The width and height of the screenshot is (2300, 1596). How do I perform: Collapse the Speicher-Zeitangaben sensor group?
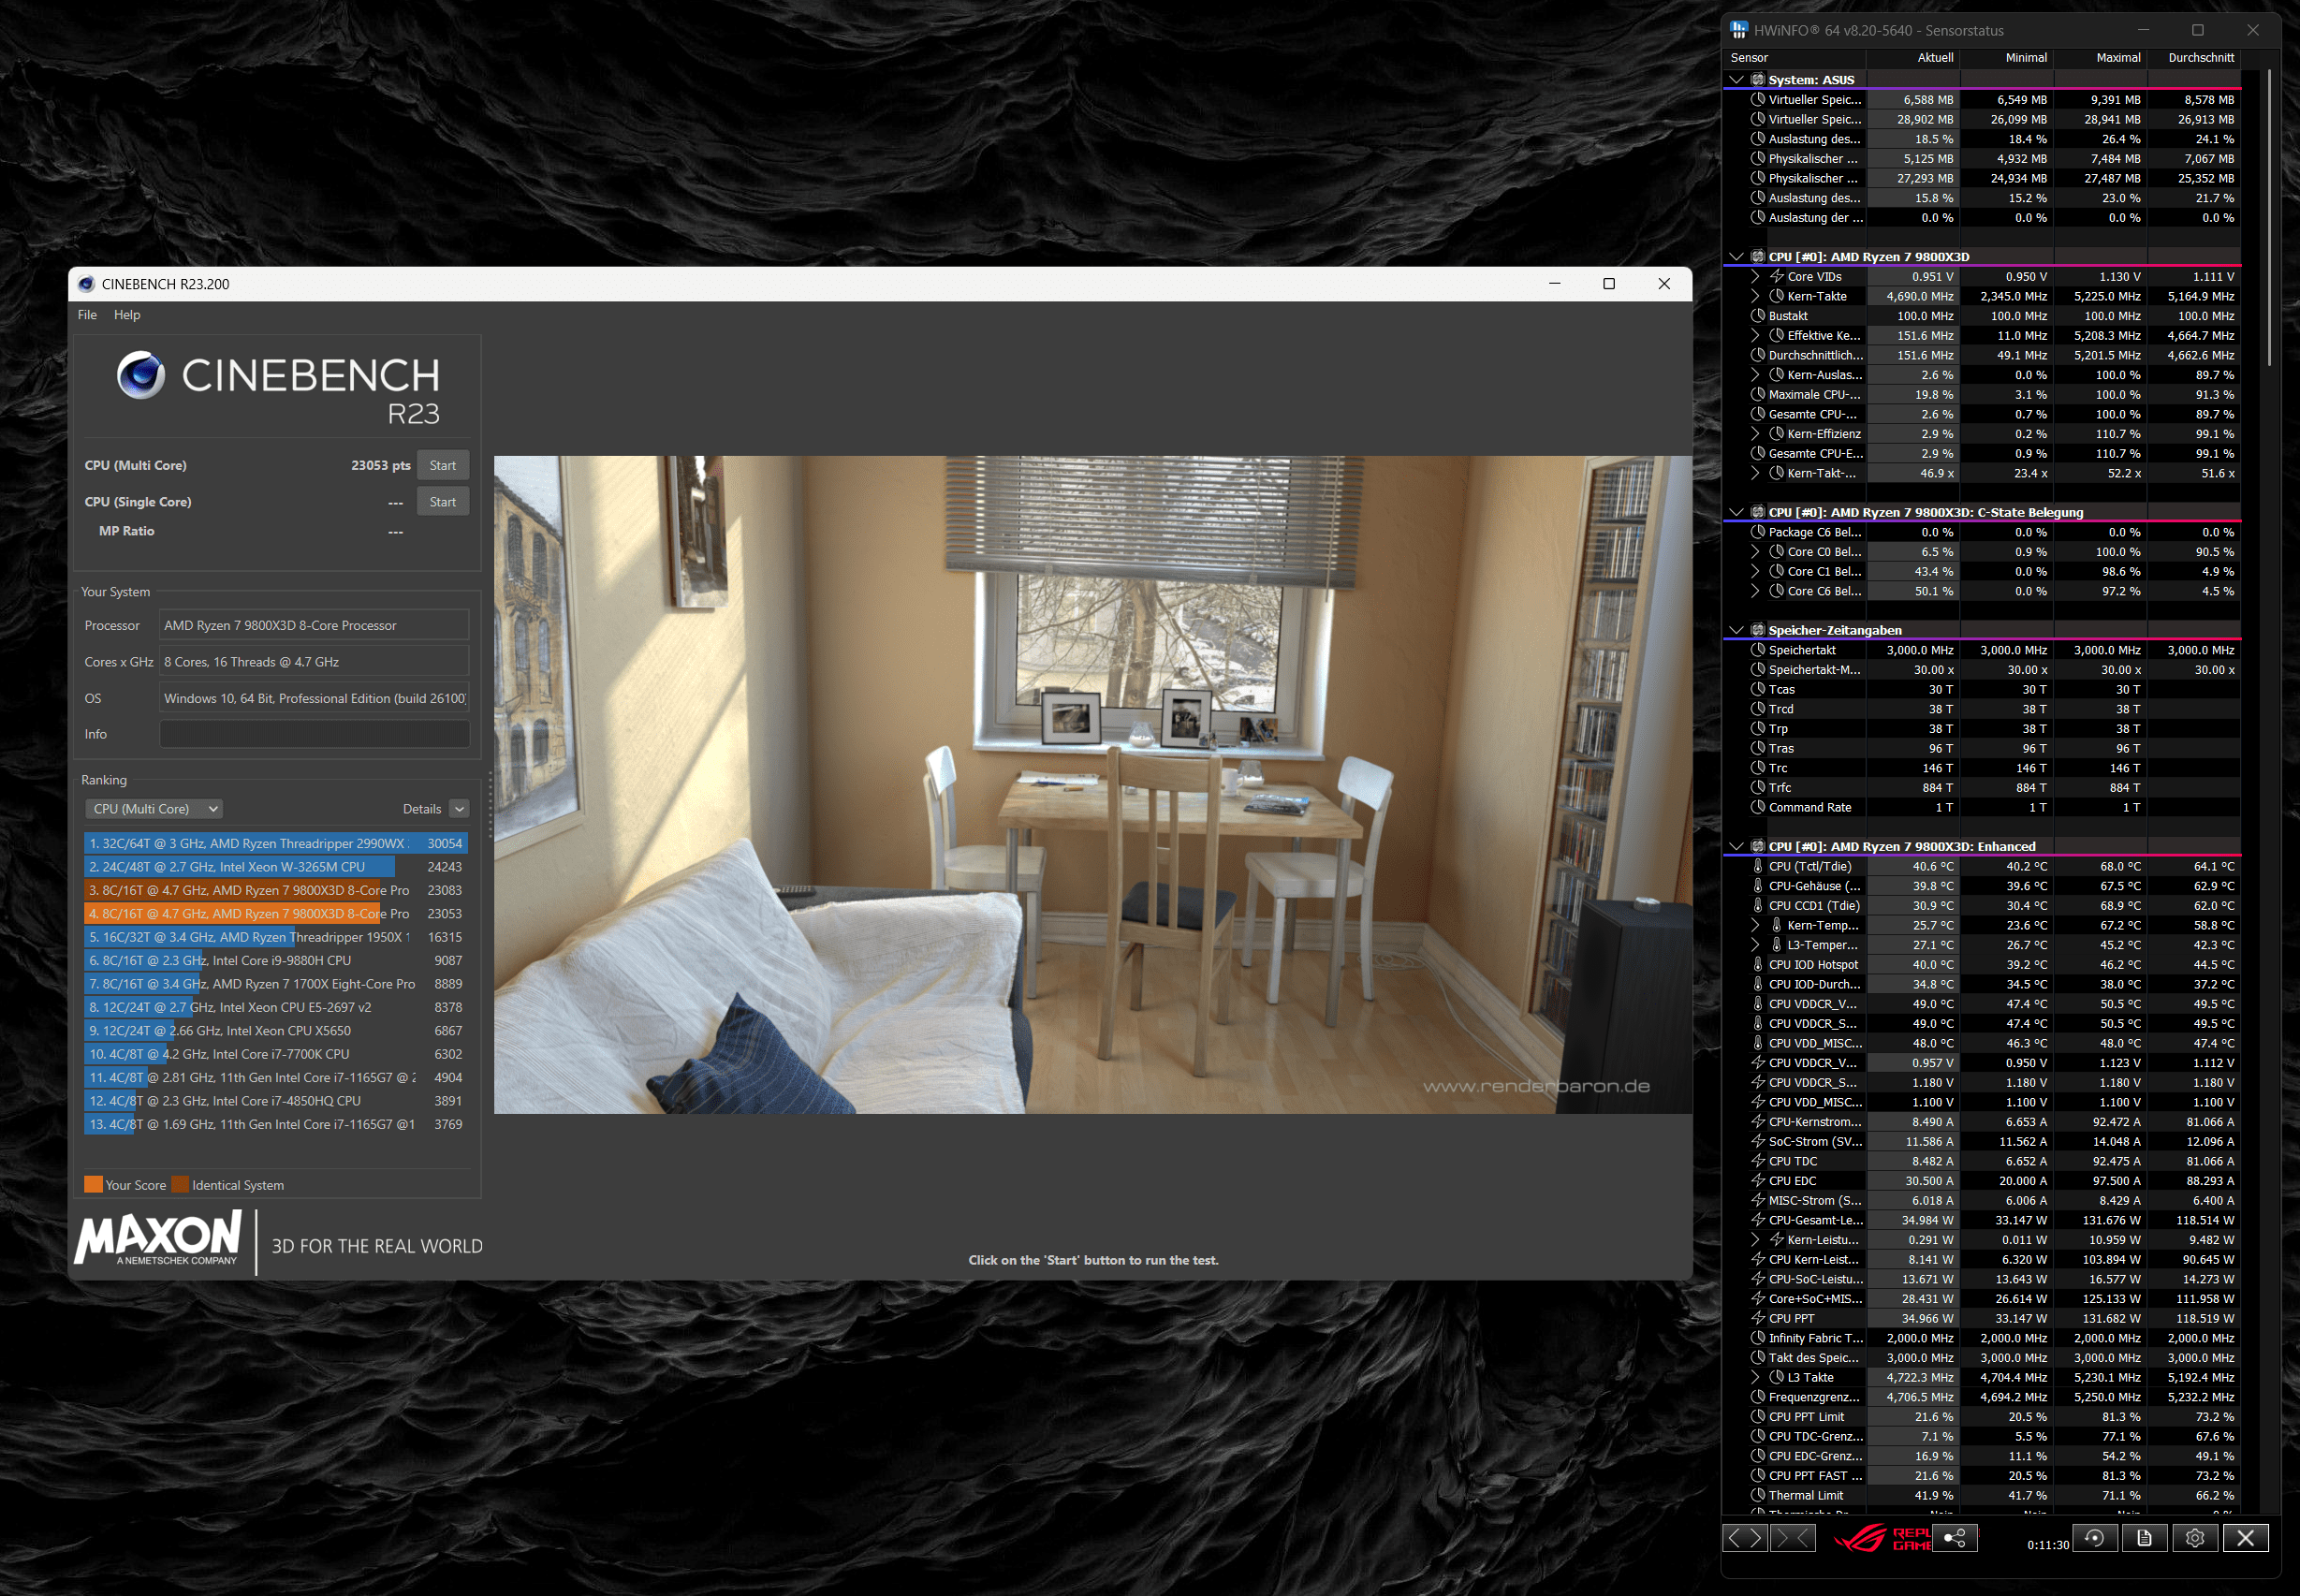(x=1736, y=630)
